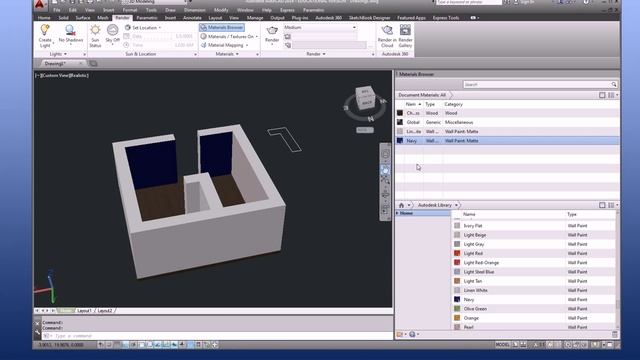Open the Draw menu
640x360 pixels.
(x=171, y=10)
